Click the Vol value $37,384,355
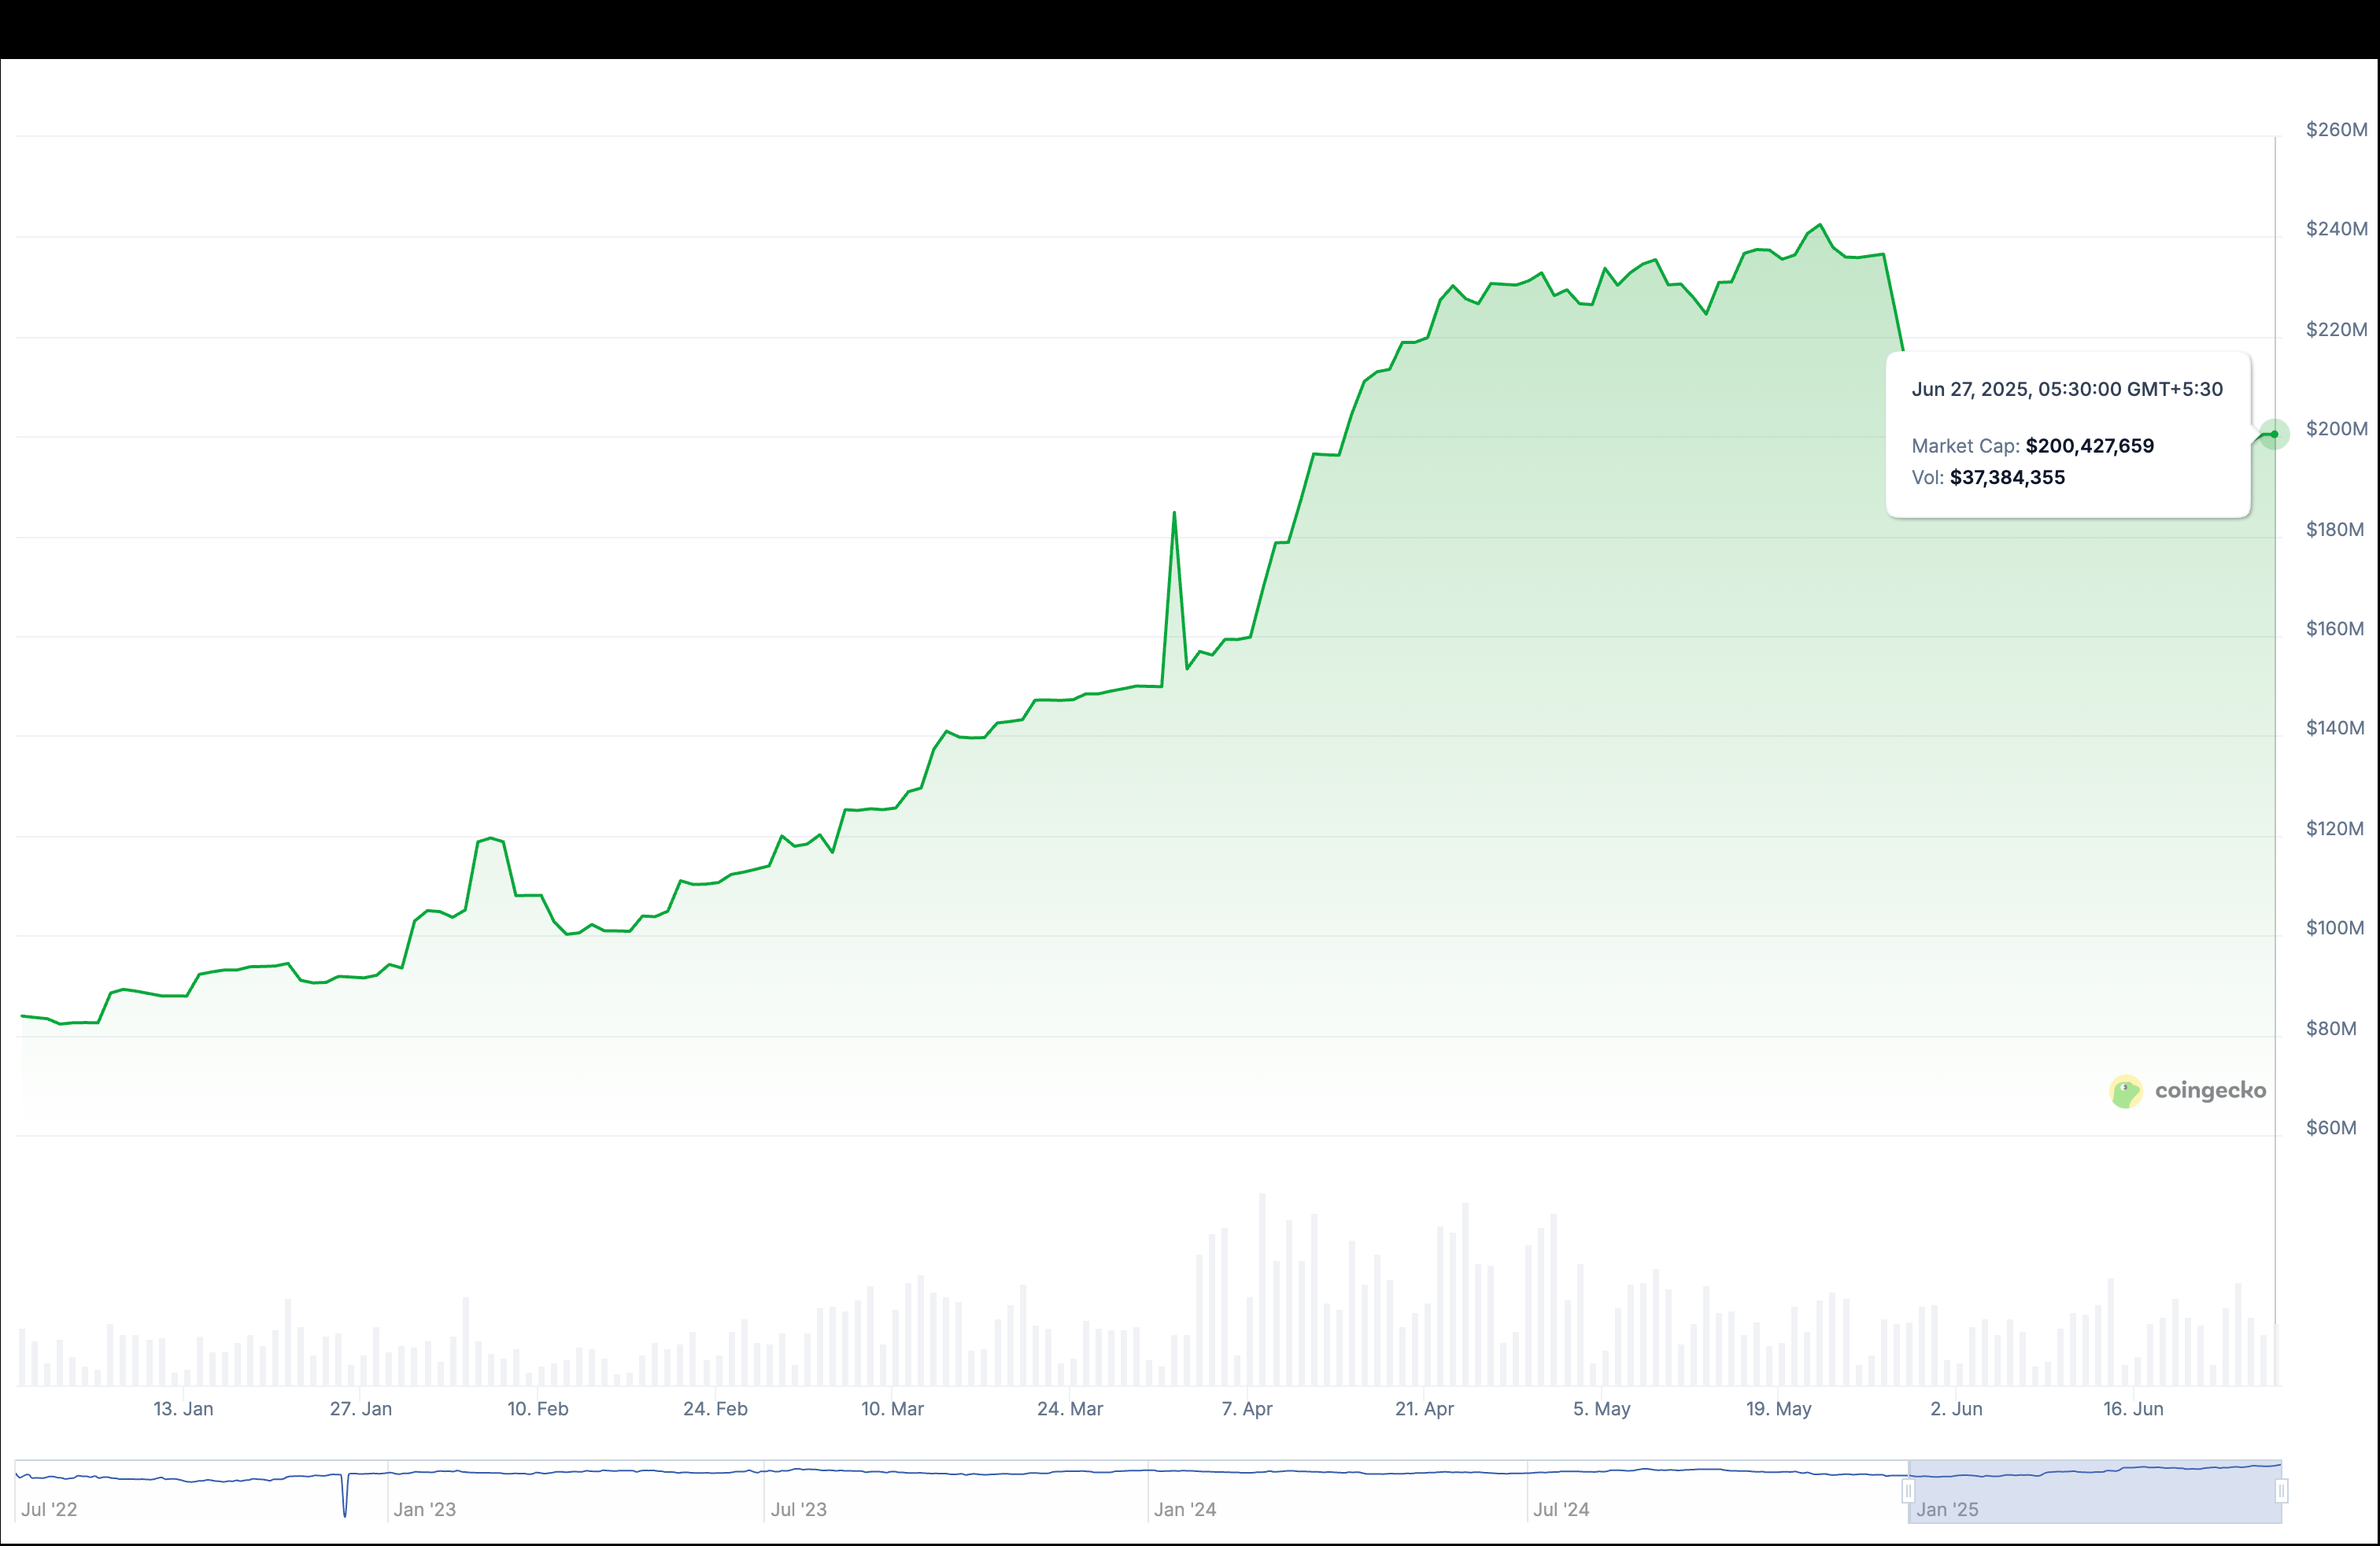Image resolution: width=2380 pixels, height=1546 pixels. [2007, 478]
